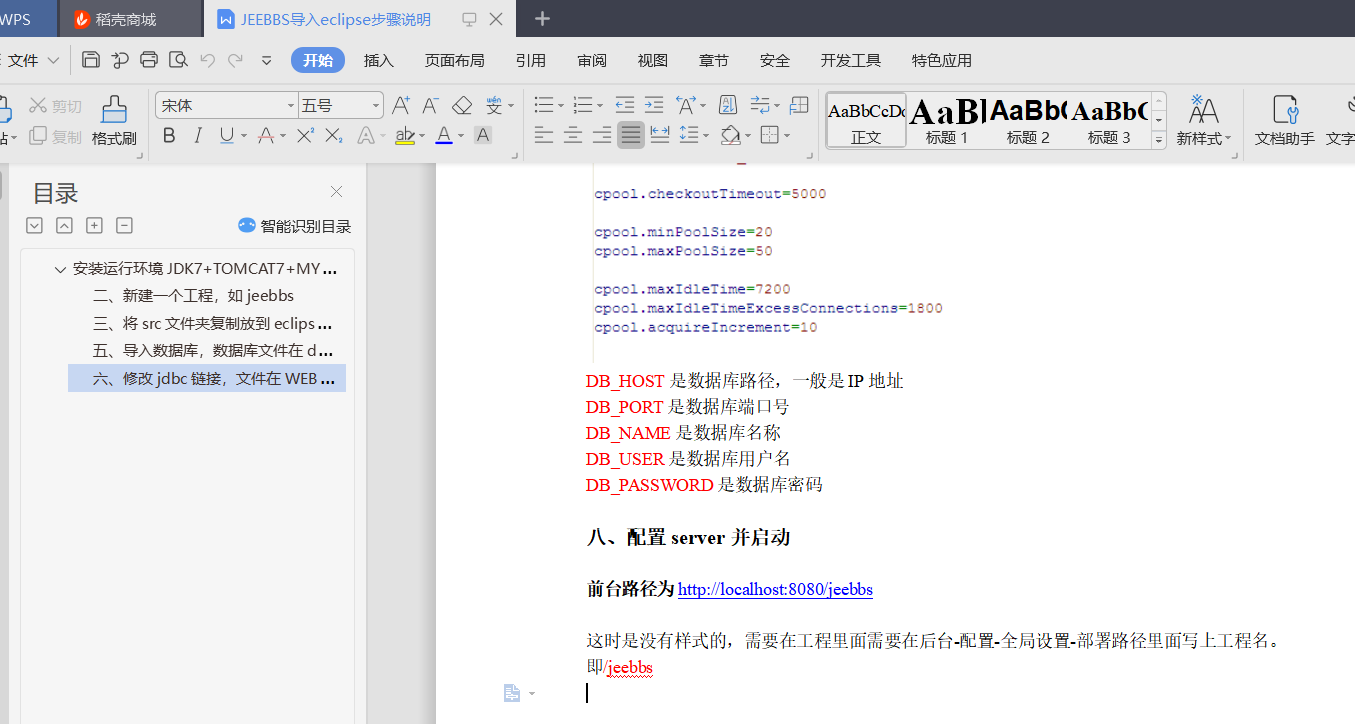1355x724 pixels.
Task: Open the 插入 (Insert) ribbon tab
Action: tap(379, 60)
